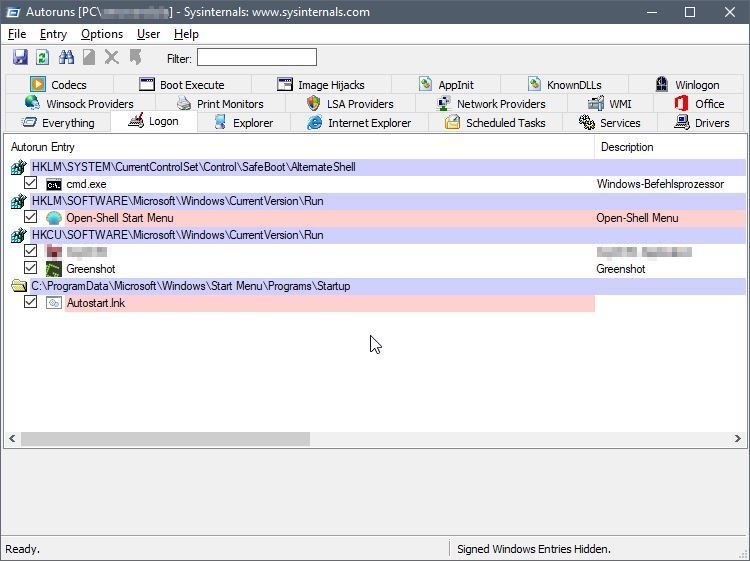The width and height of the screenshot is (750, 561).
Task: Click the horizontal scrollbar thumb
Action: [x=165, y=439]
